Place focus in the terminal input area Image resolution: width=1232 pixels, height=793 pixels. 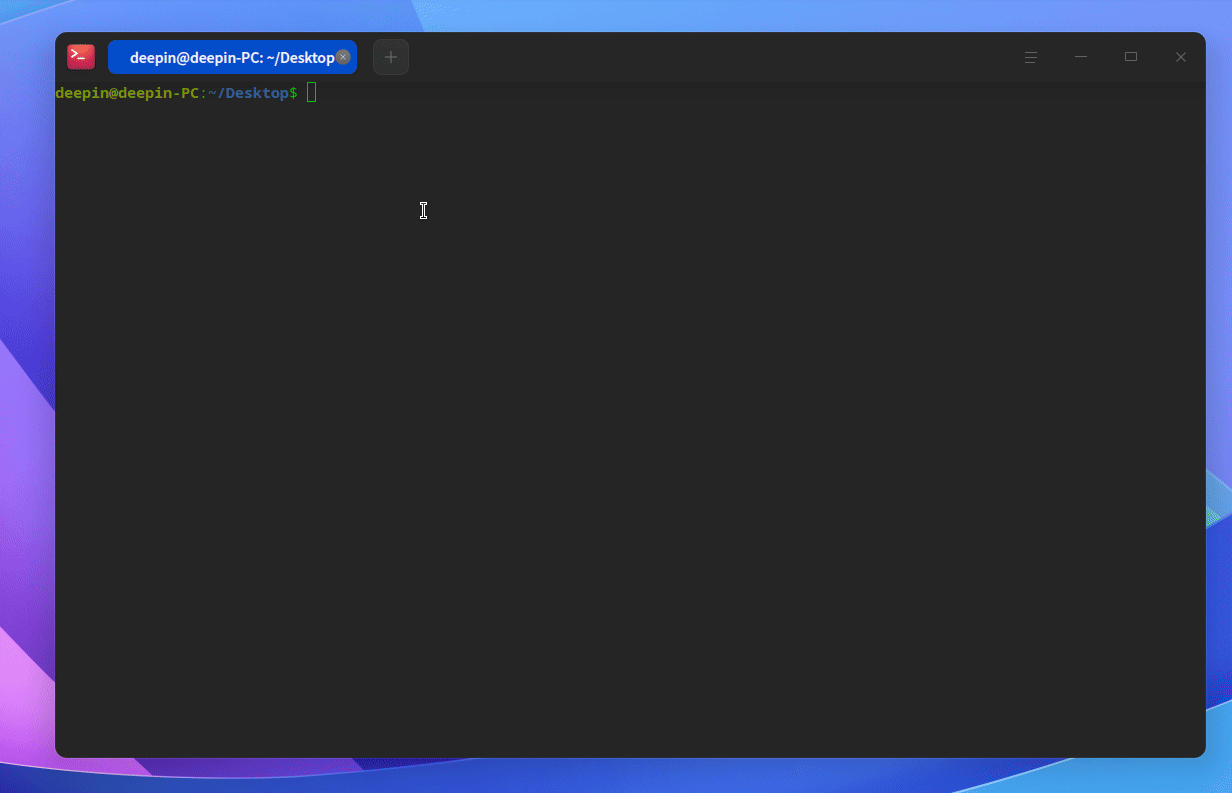pos(600,400)
